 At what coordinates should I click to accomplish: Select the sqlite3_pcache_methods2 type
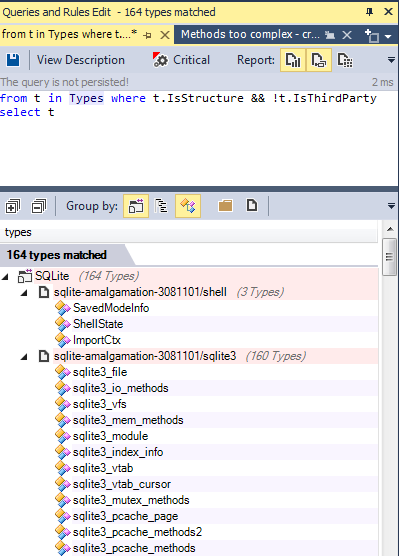138,532
